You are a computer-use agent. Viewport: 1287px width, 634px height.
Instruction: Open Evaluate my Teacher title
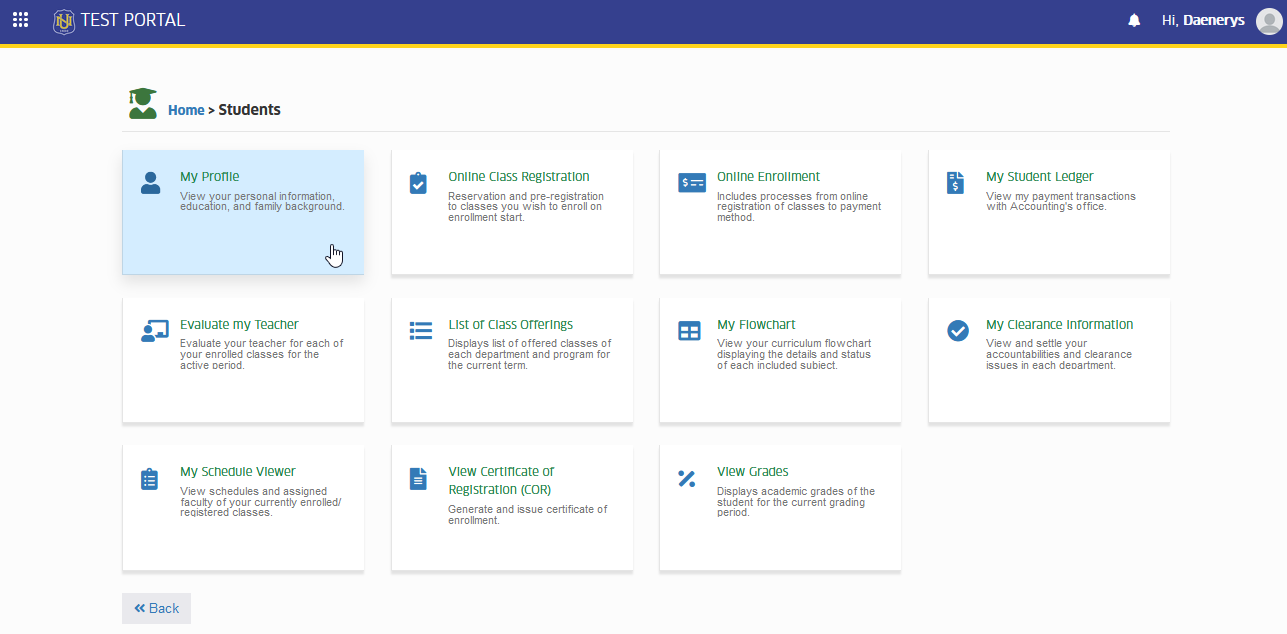(x=239, y=325)
